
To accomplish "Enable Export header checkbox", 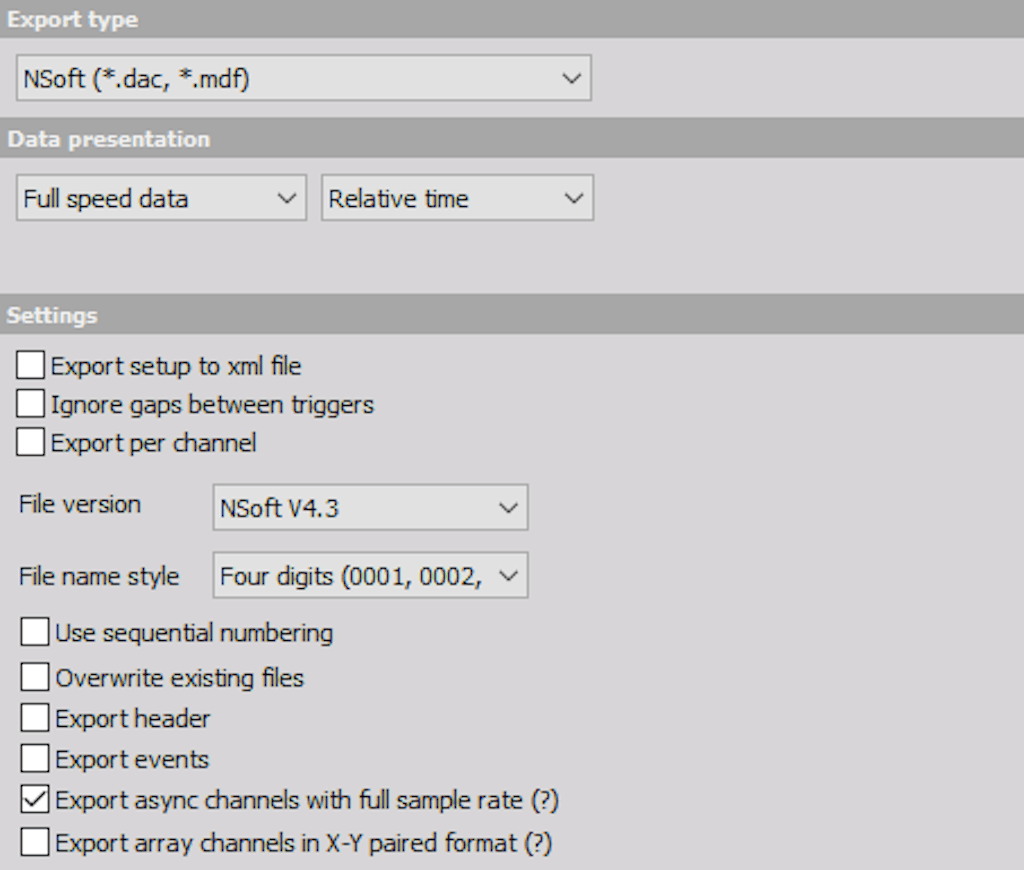I will pos(35,718).
